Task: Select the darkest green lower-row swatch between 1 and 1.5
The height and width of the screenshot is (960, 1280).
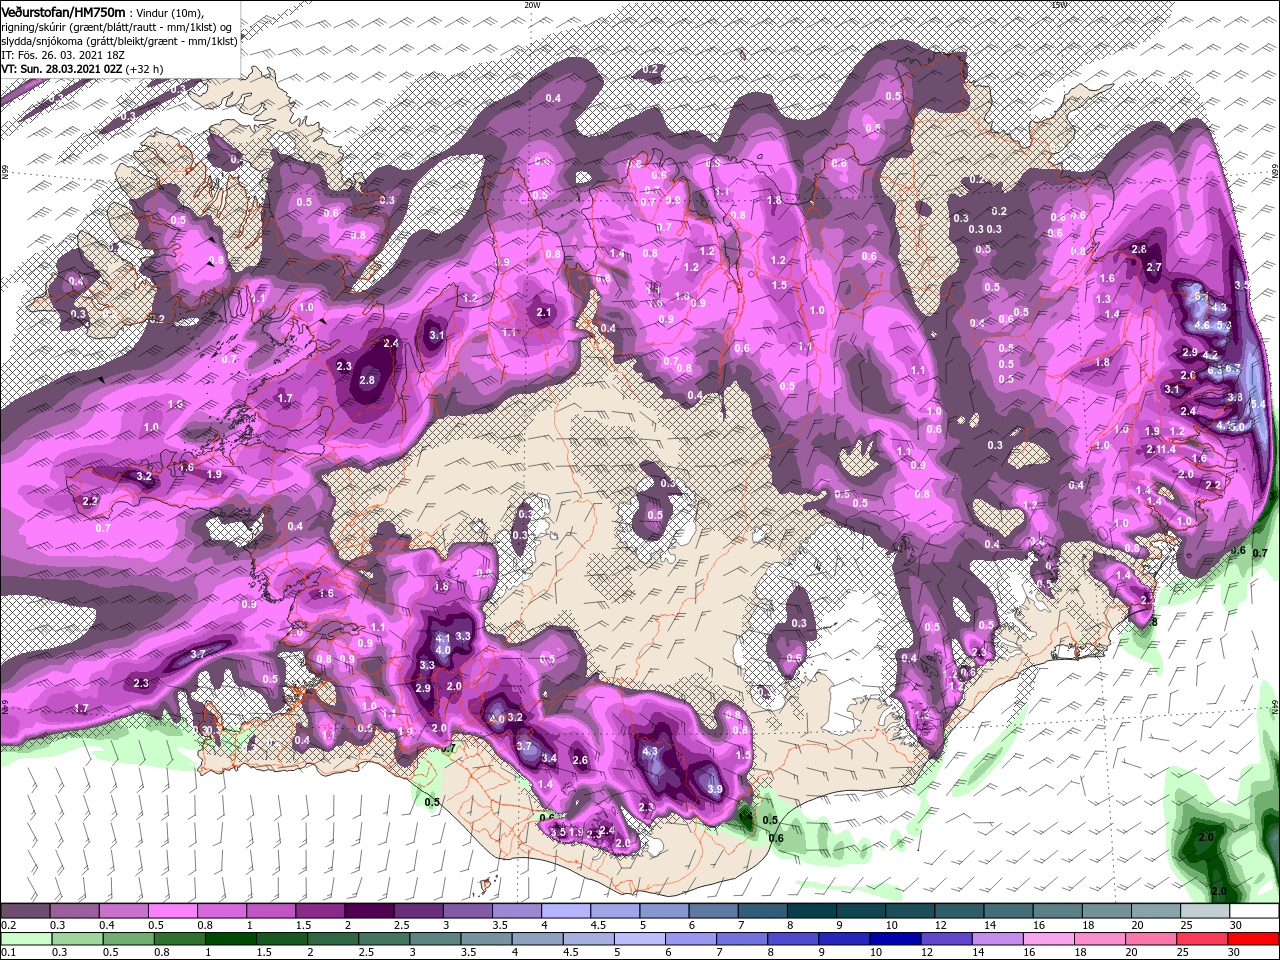Action: coord(233,939)
